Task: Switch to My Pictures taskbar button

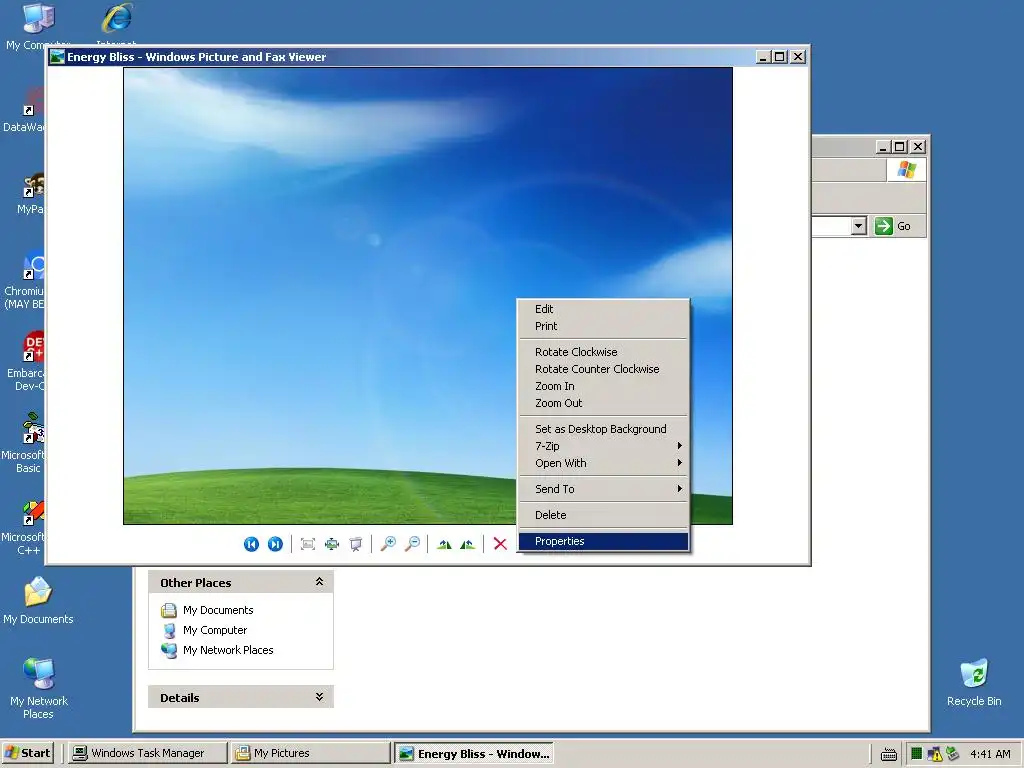Action: point(311,753)
